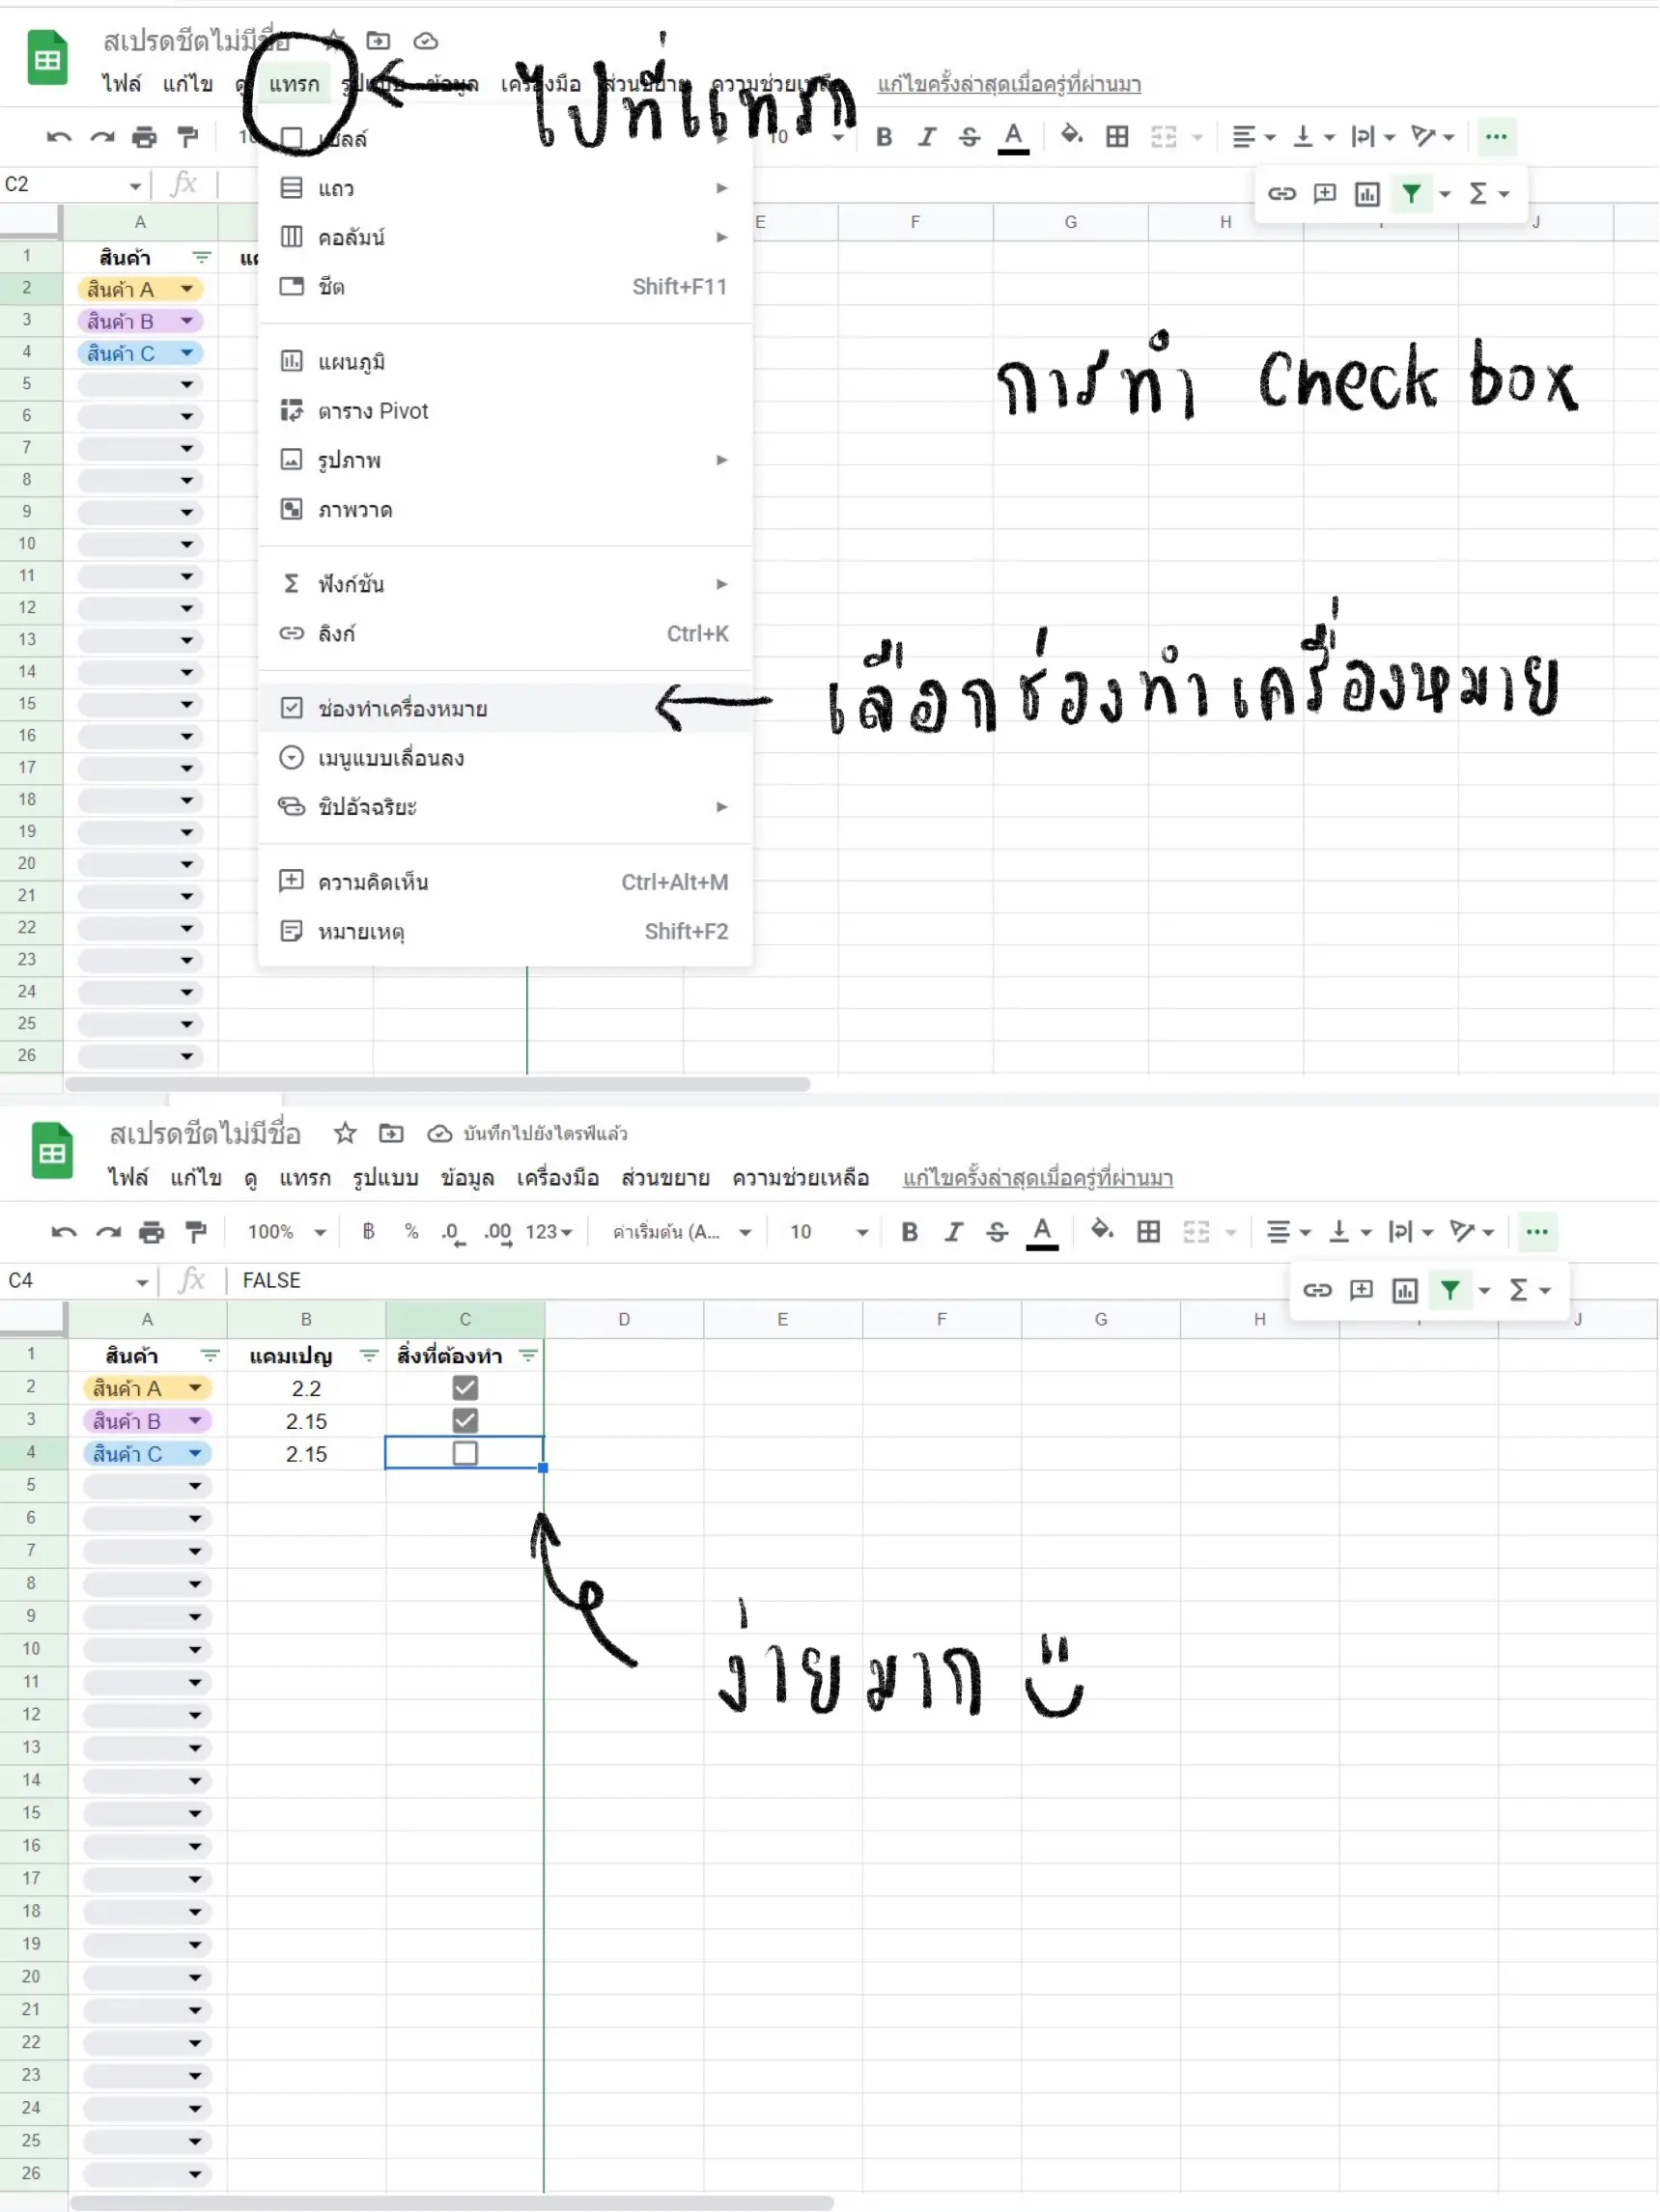Open the text color picker

click(1043, 1232)
